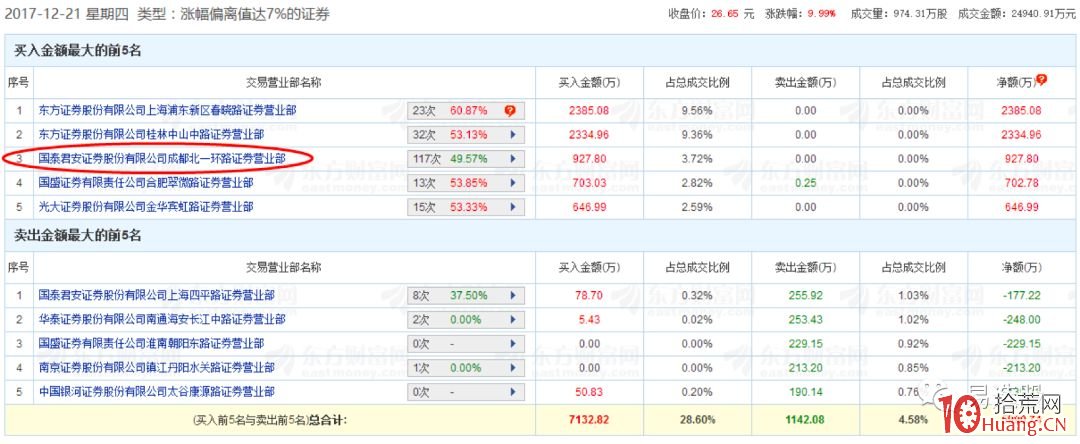The image size is (1080, 444).
Task: Open 光大证券金华宾虹路证券营业部 link
Action: click(x=145, y=207)
